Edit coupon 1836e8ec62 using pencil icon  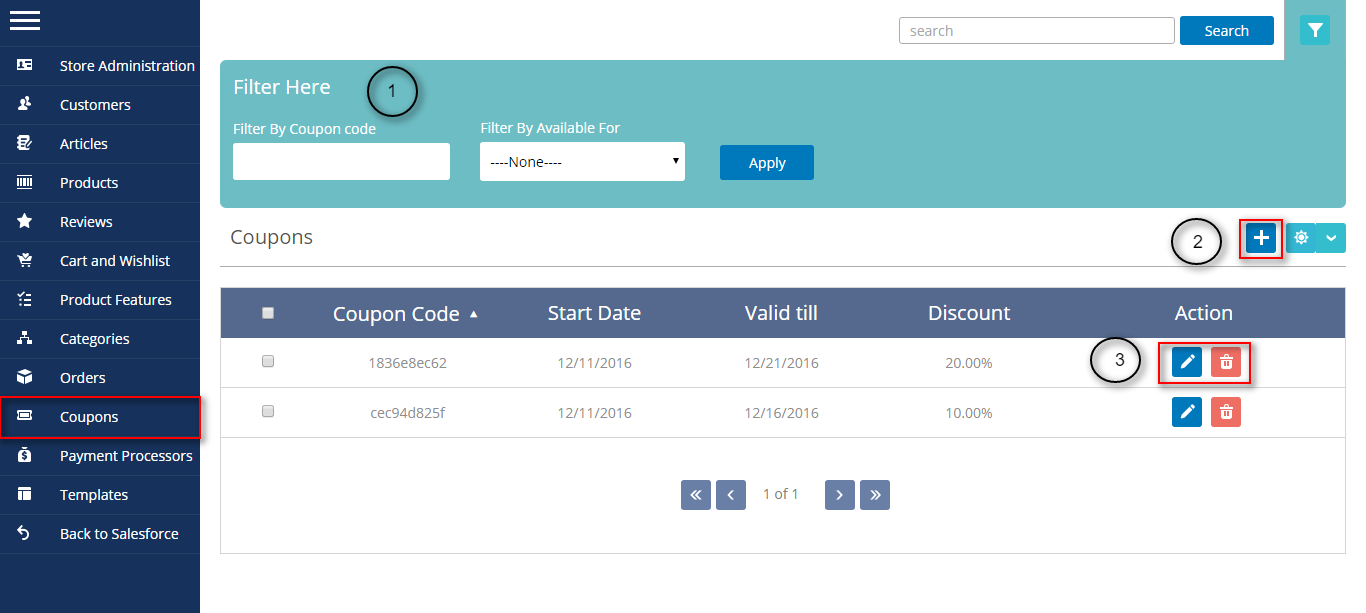point(1187,362)
